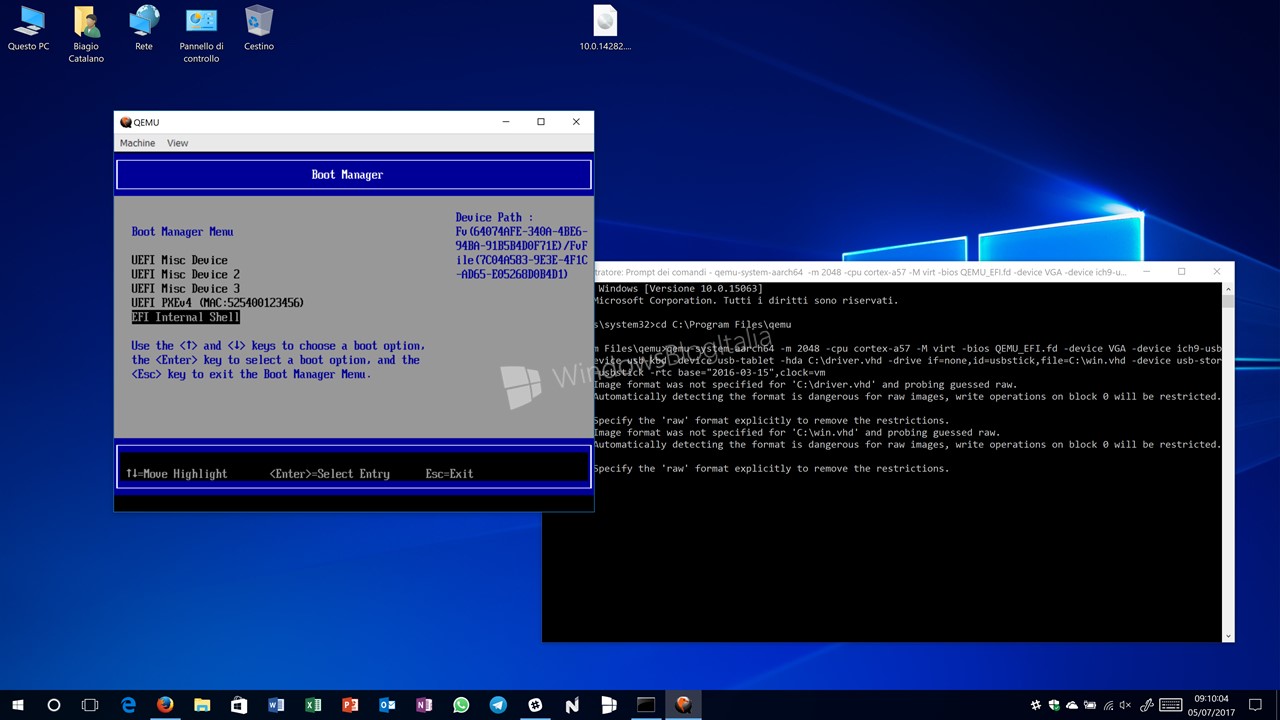Image resolution: width=1280 pixels, height=720 pixels.
Task: Select UEFI Misc Device 3 boot entry
Action: point(185,288)
